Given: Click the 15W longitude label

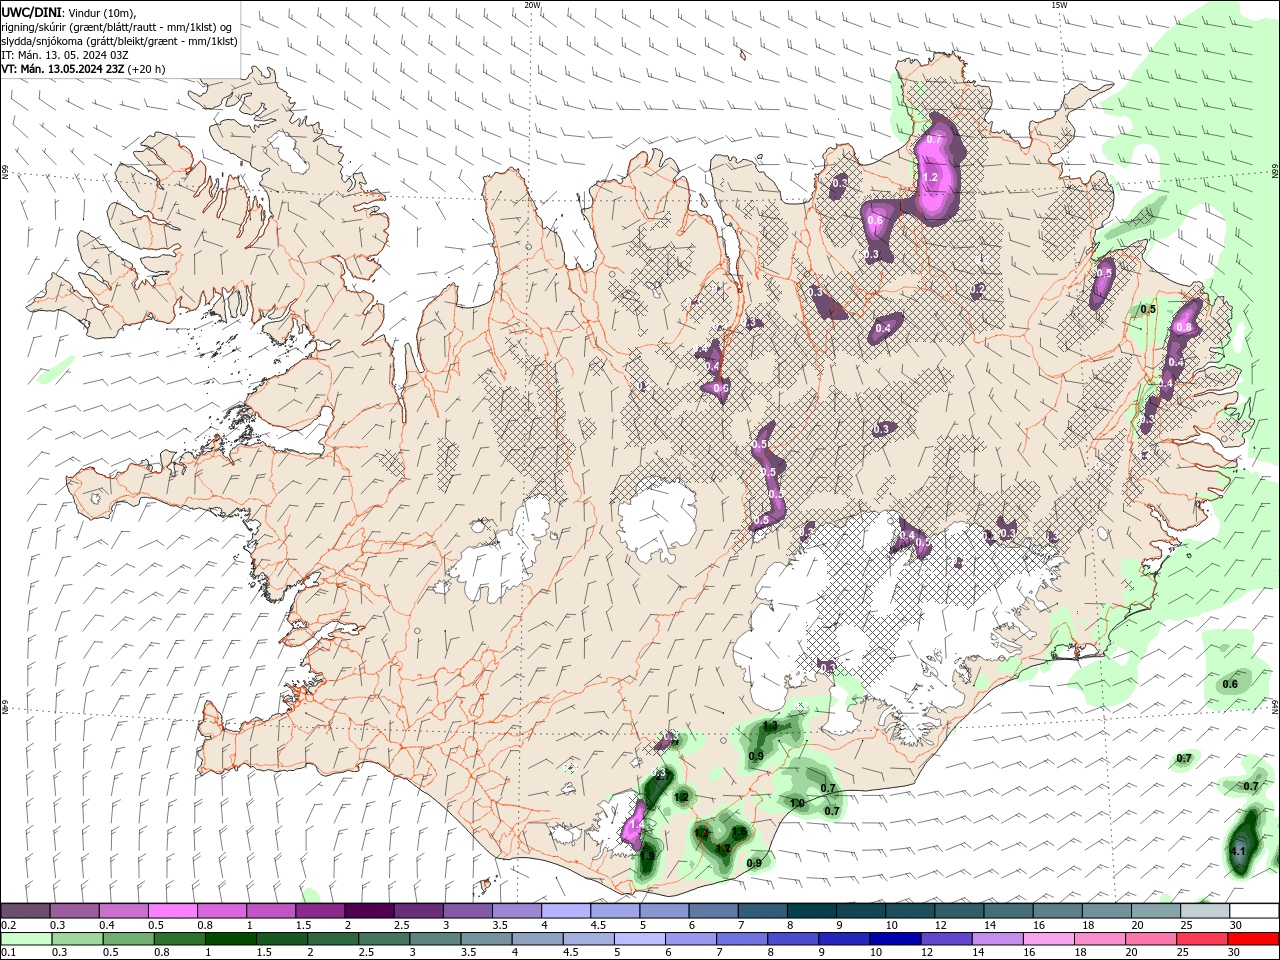Looking at the screenshot, I should pyautogui.click(x=1059, y=4).
